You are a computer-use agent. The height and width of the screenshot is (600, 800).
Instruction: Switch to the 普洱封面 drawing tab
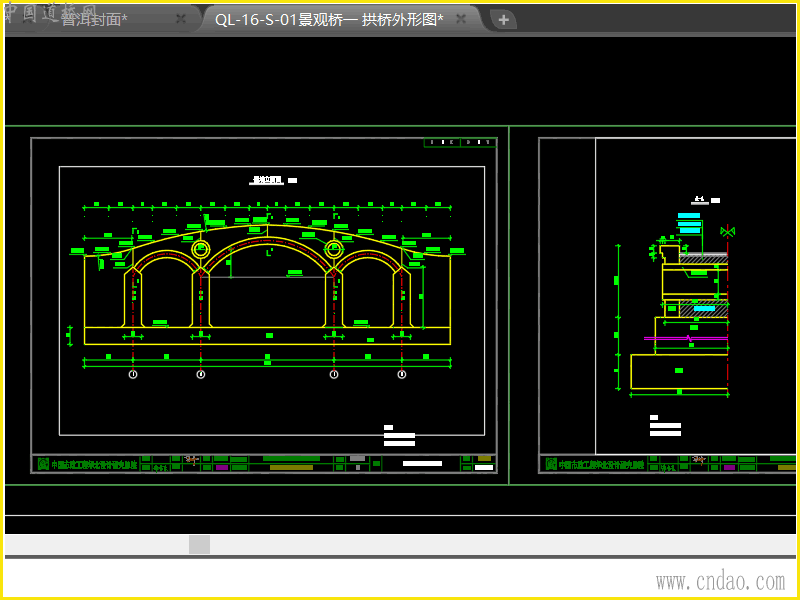95,19
